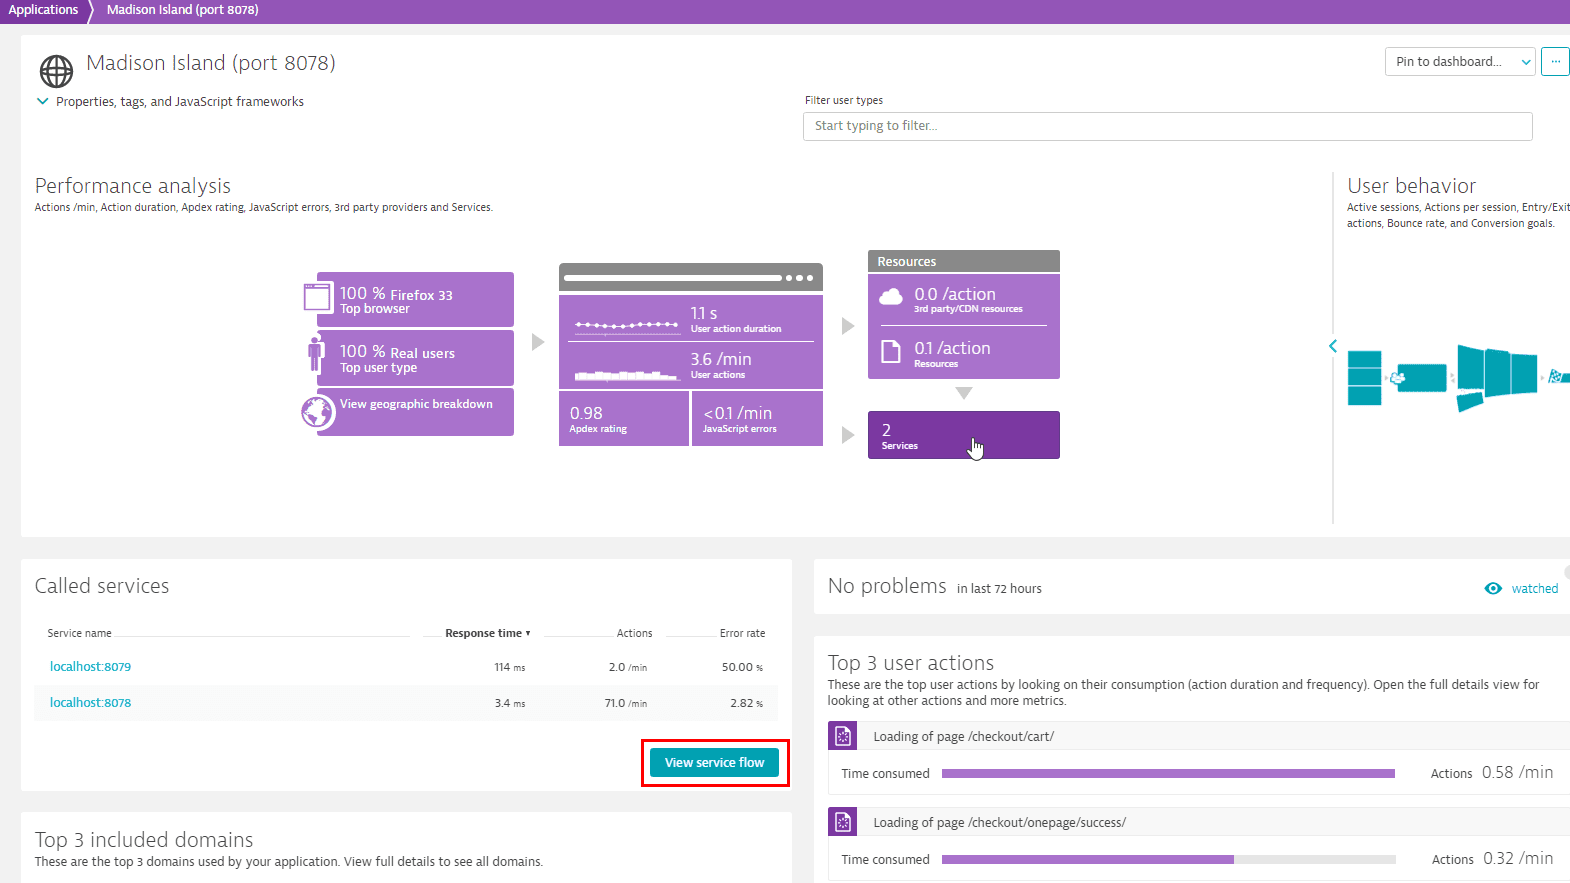Open Top user type Real users tile
Screen dimensions: 1570x883
[x=415, y=358]
